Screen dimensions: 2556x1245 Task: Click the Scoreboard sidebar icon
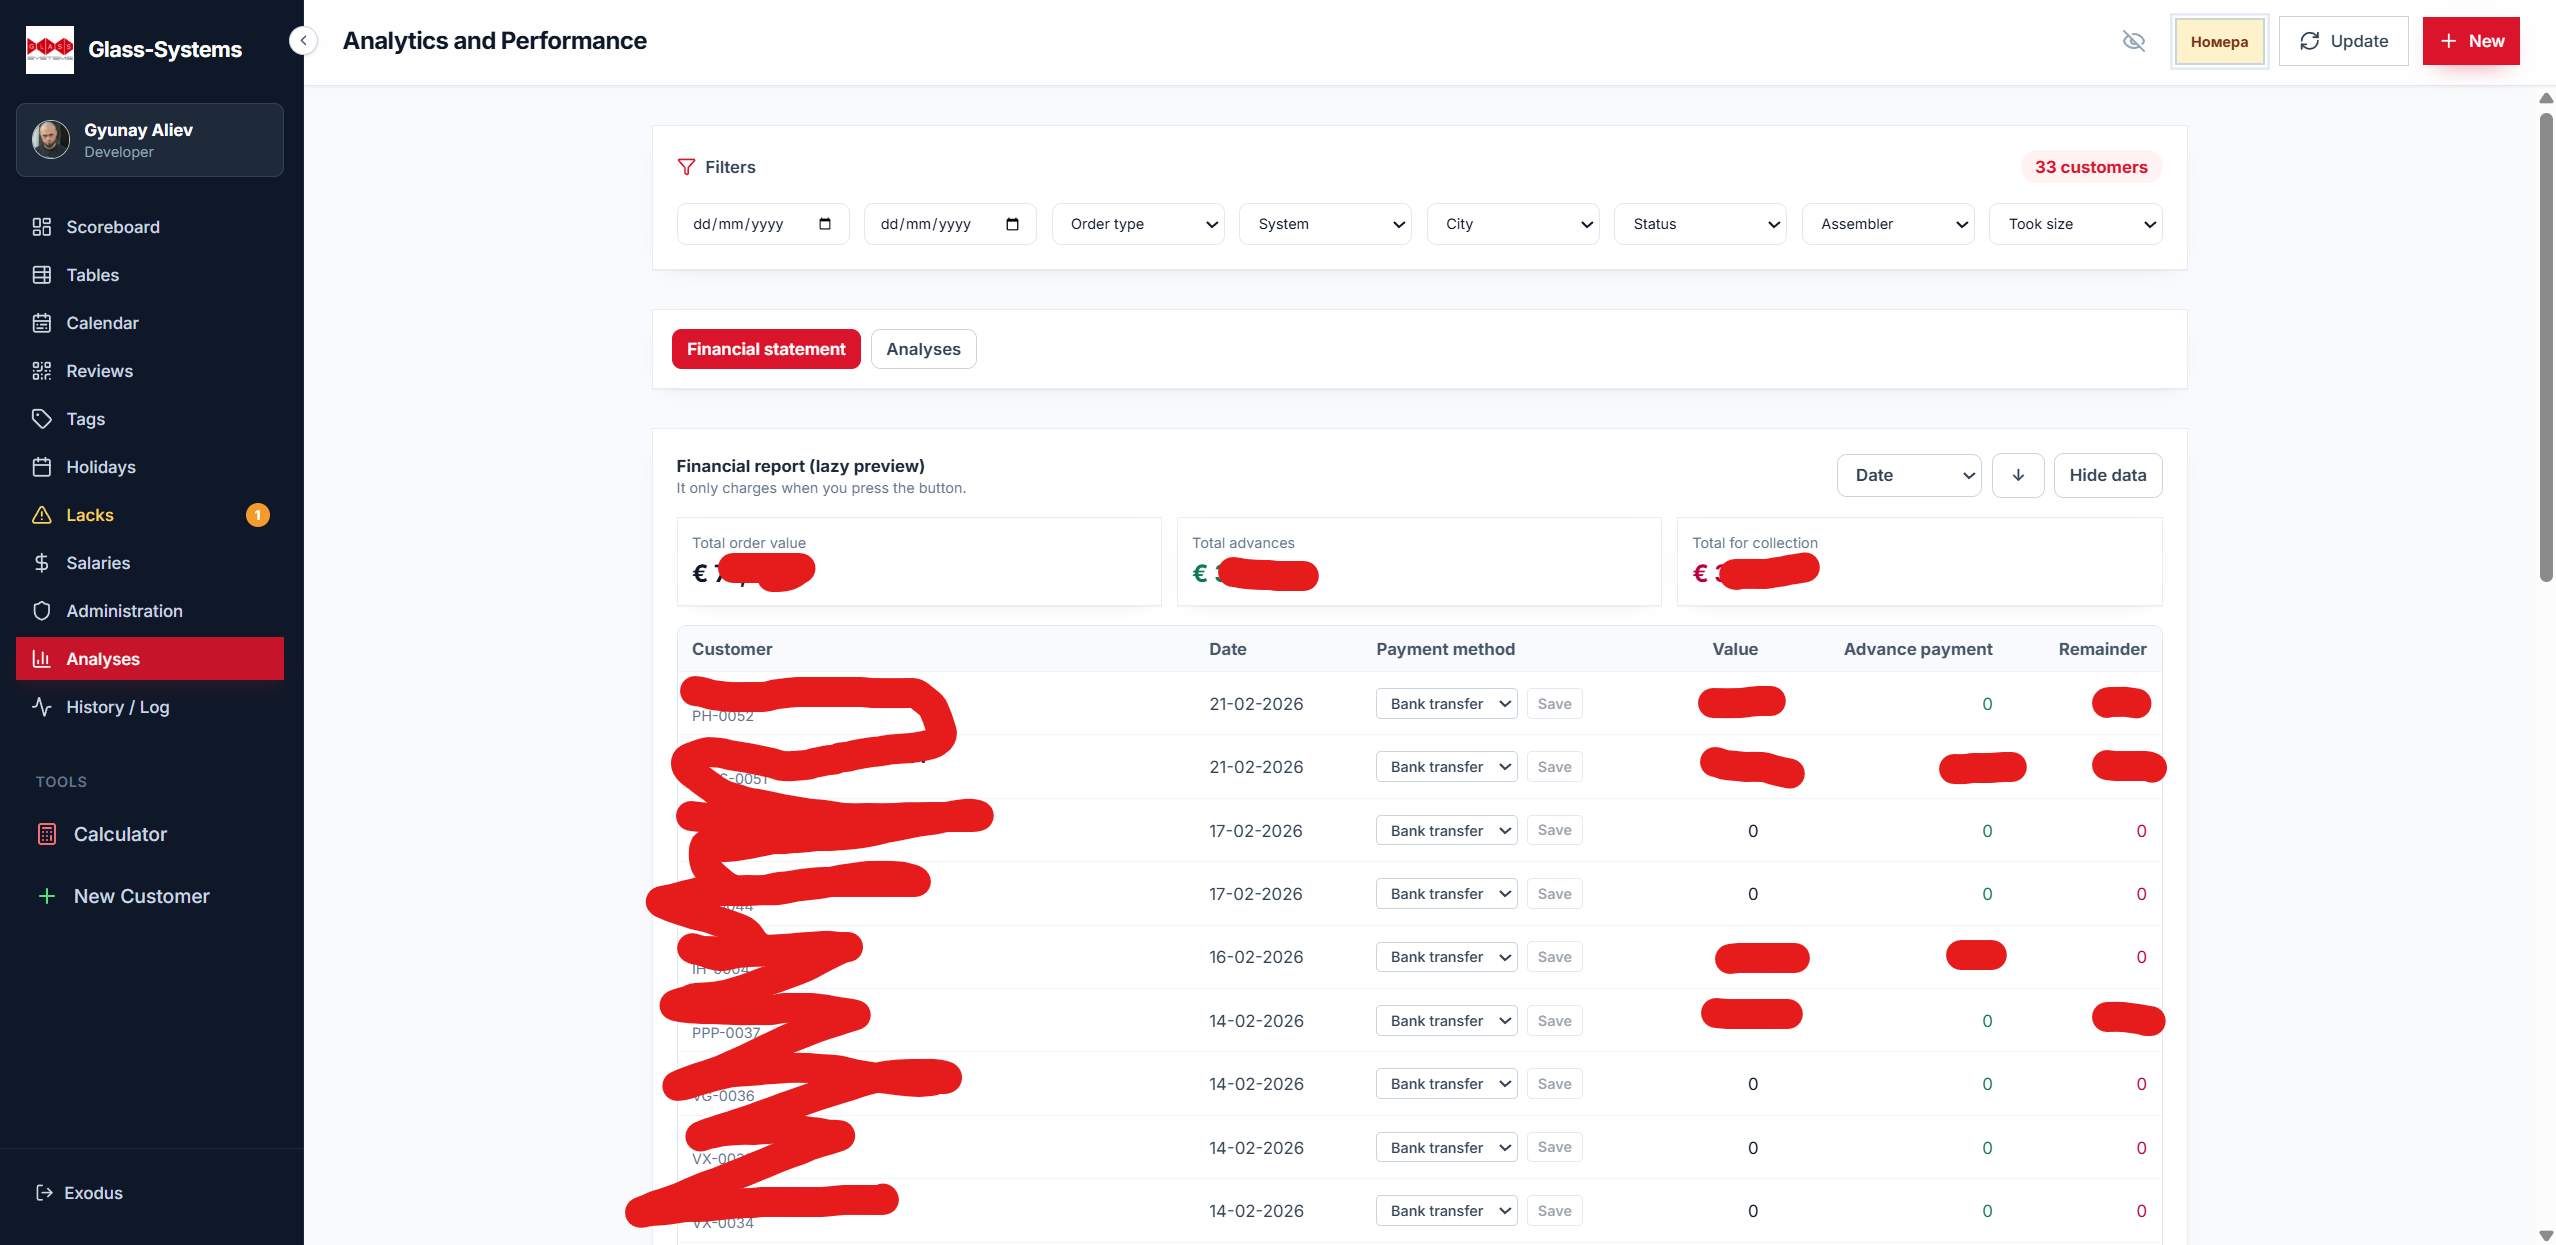click(41, 227)
